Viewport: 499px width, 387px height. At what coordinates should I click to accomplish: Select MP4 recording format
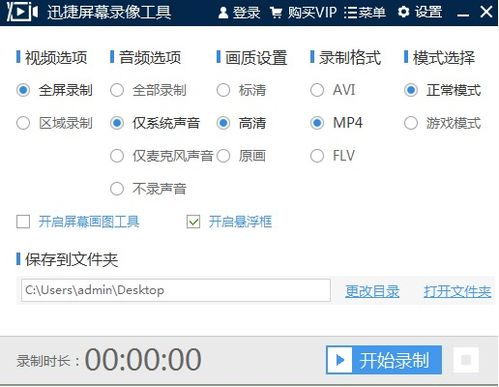[317, 123]
